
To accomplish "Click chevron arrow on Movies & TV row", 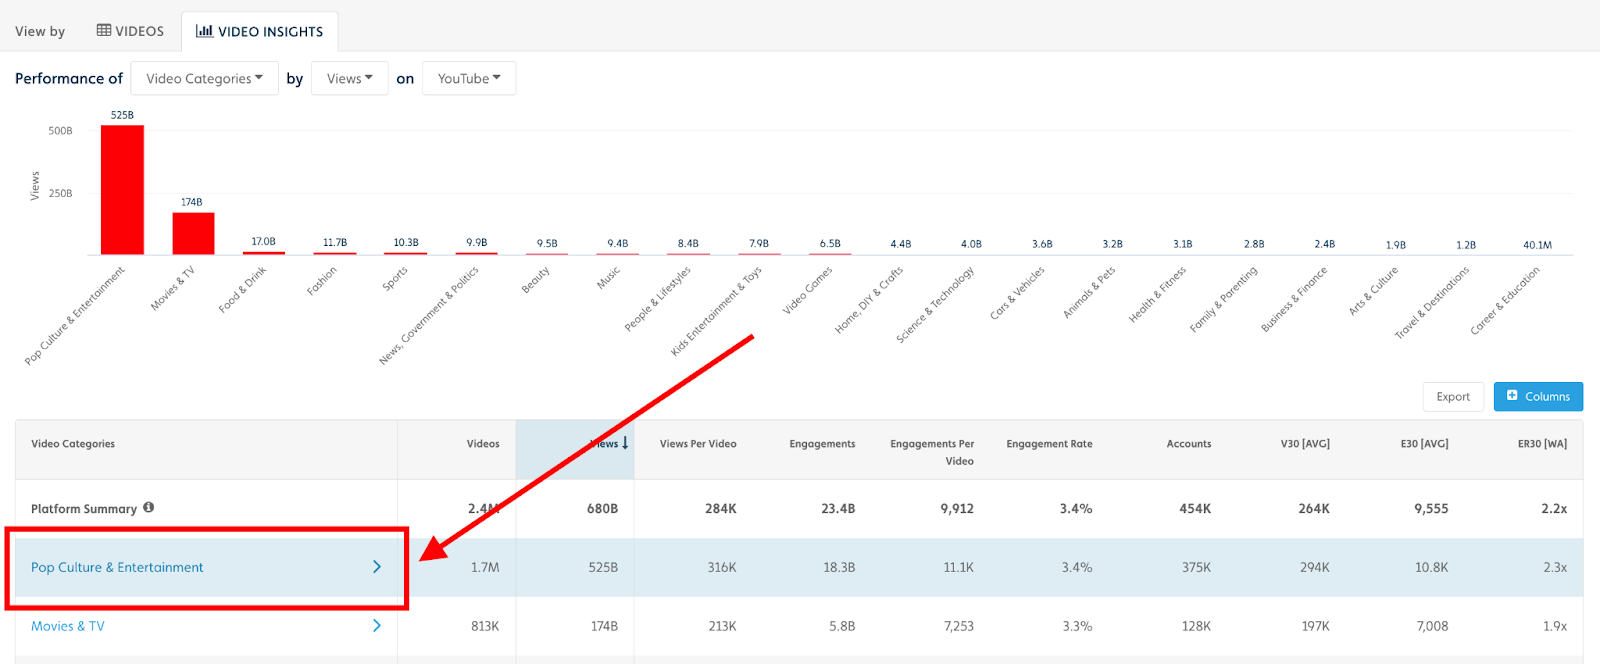I will point(377,626).
